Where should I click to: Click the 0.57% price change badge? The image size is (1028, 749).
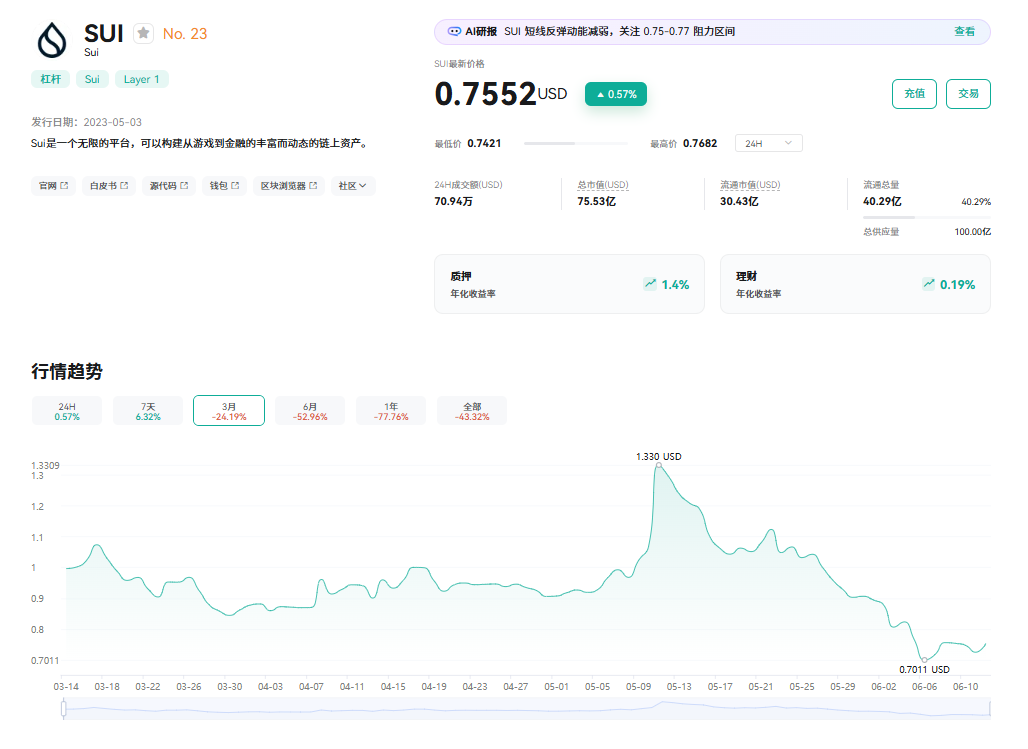tap(616, 94)
